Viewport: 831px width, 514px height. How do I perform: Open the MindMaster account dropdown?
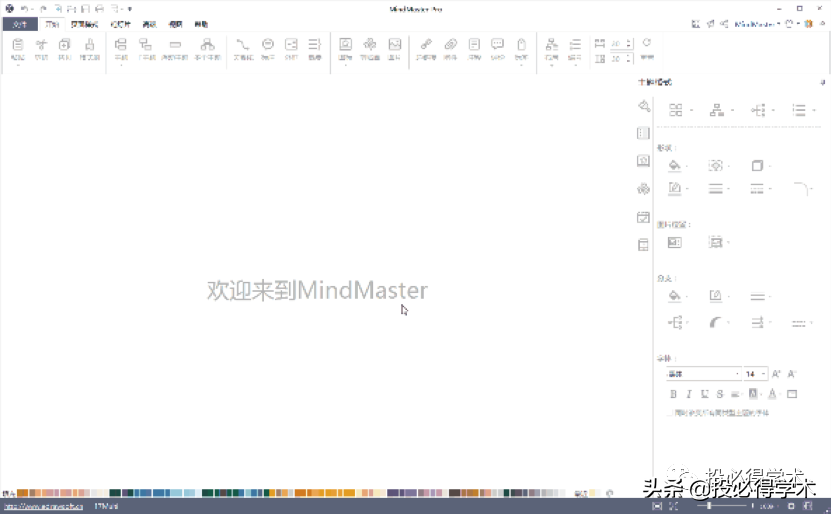tap(758, 23)
